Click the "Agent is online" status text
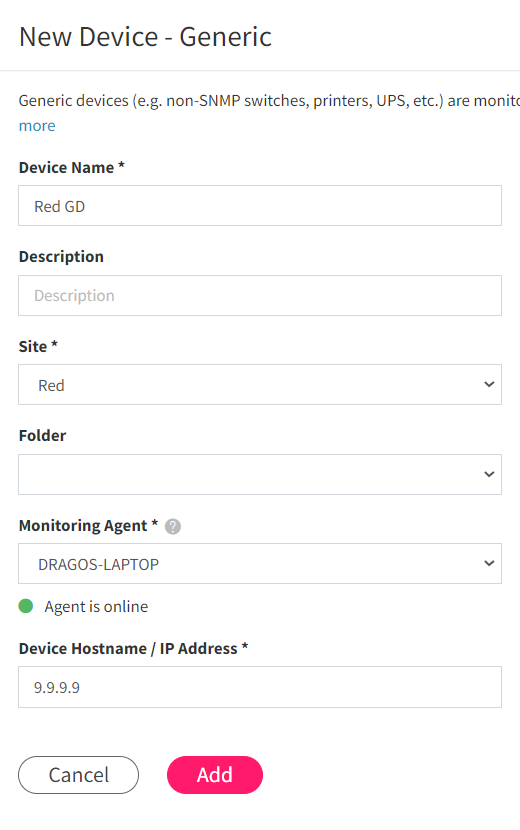Screen dimensions: 520x830 [96, 607]
